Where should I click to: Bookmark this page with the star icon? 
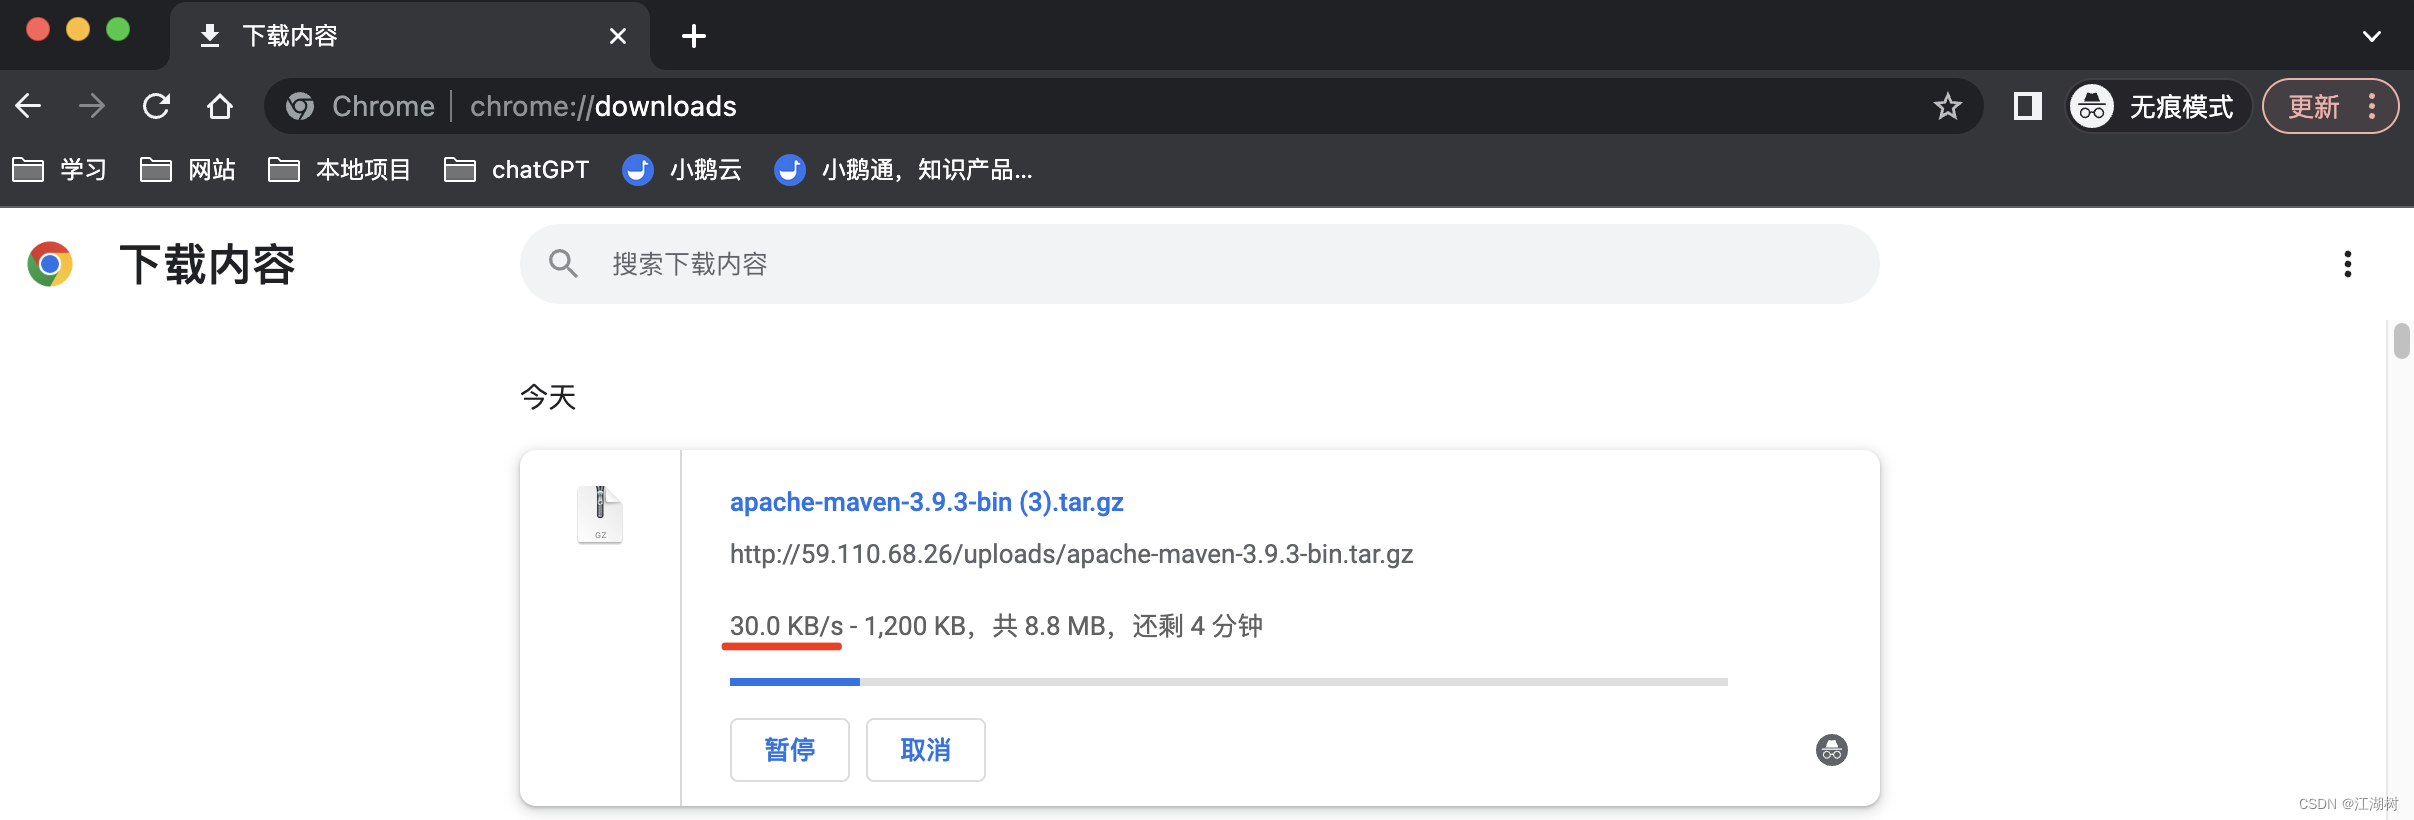coord(1947,106)
